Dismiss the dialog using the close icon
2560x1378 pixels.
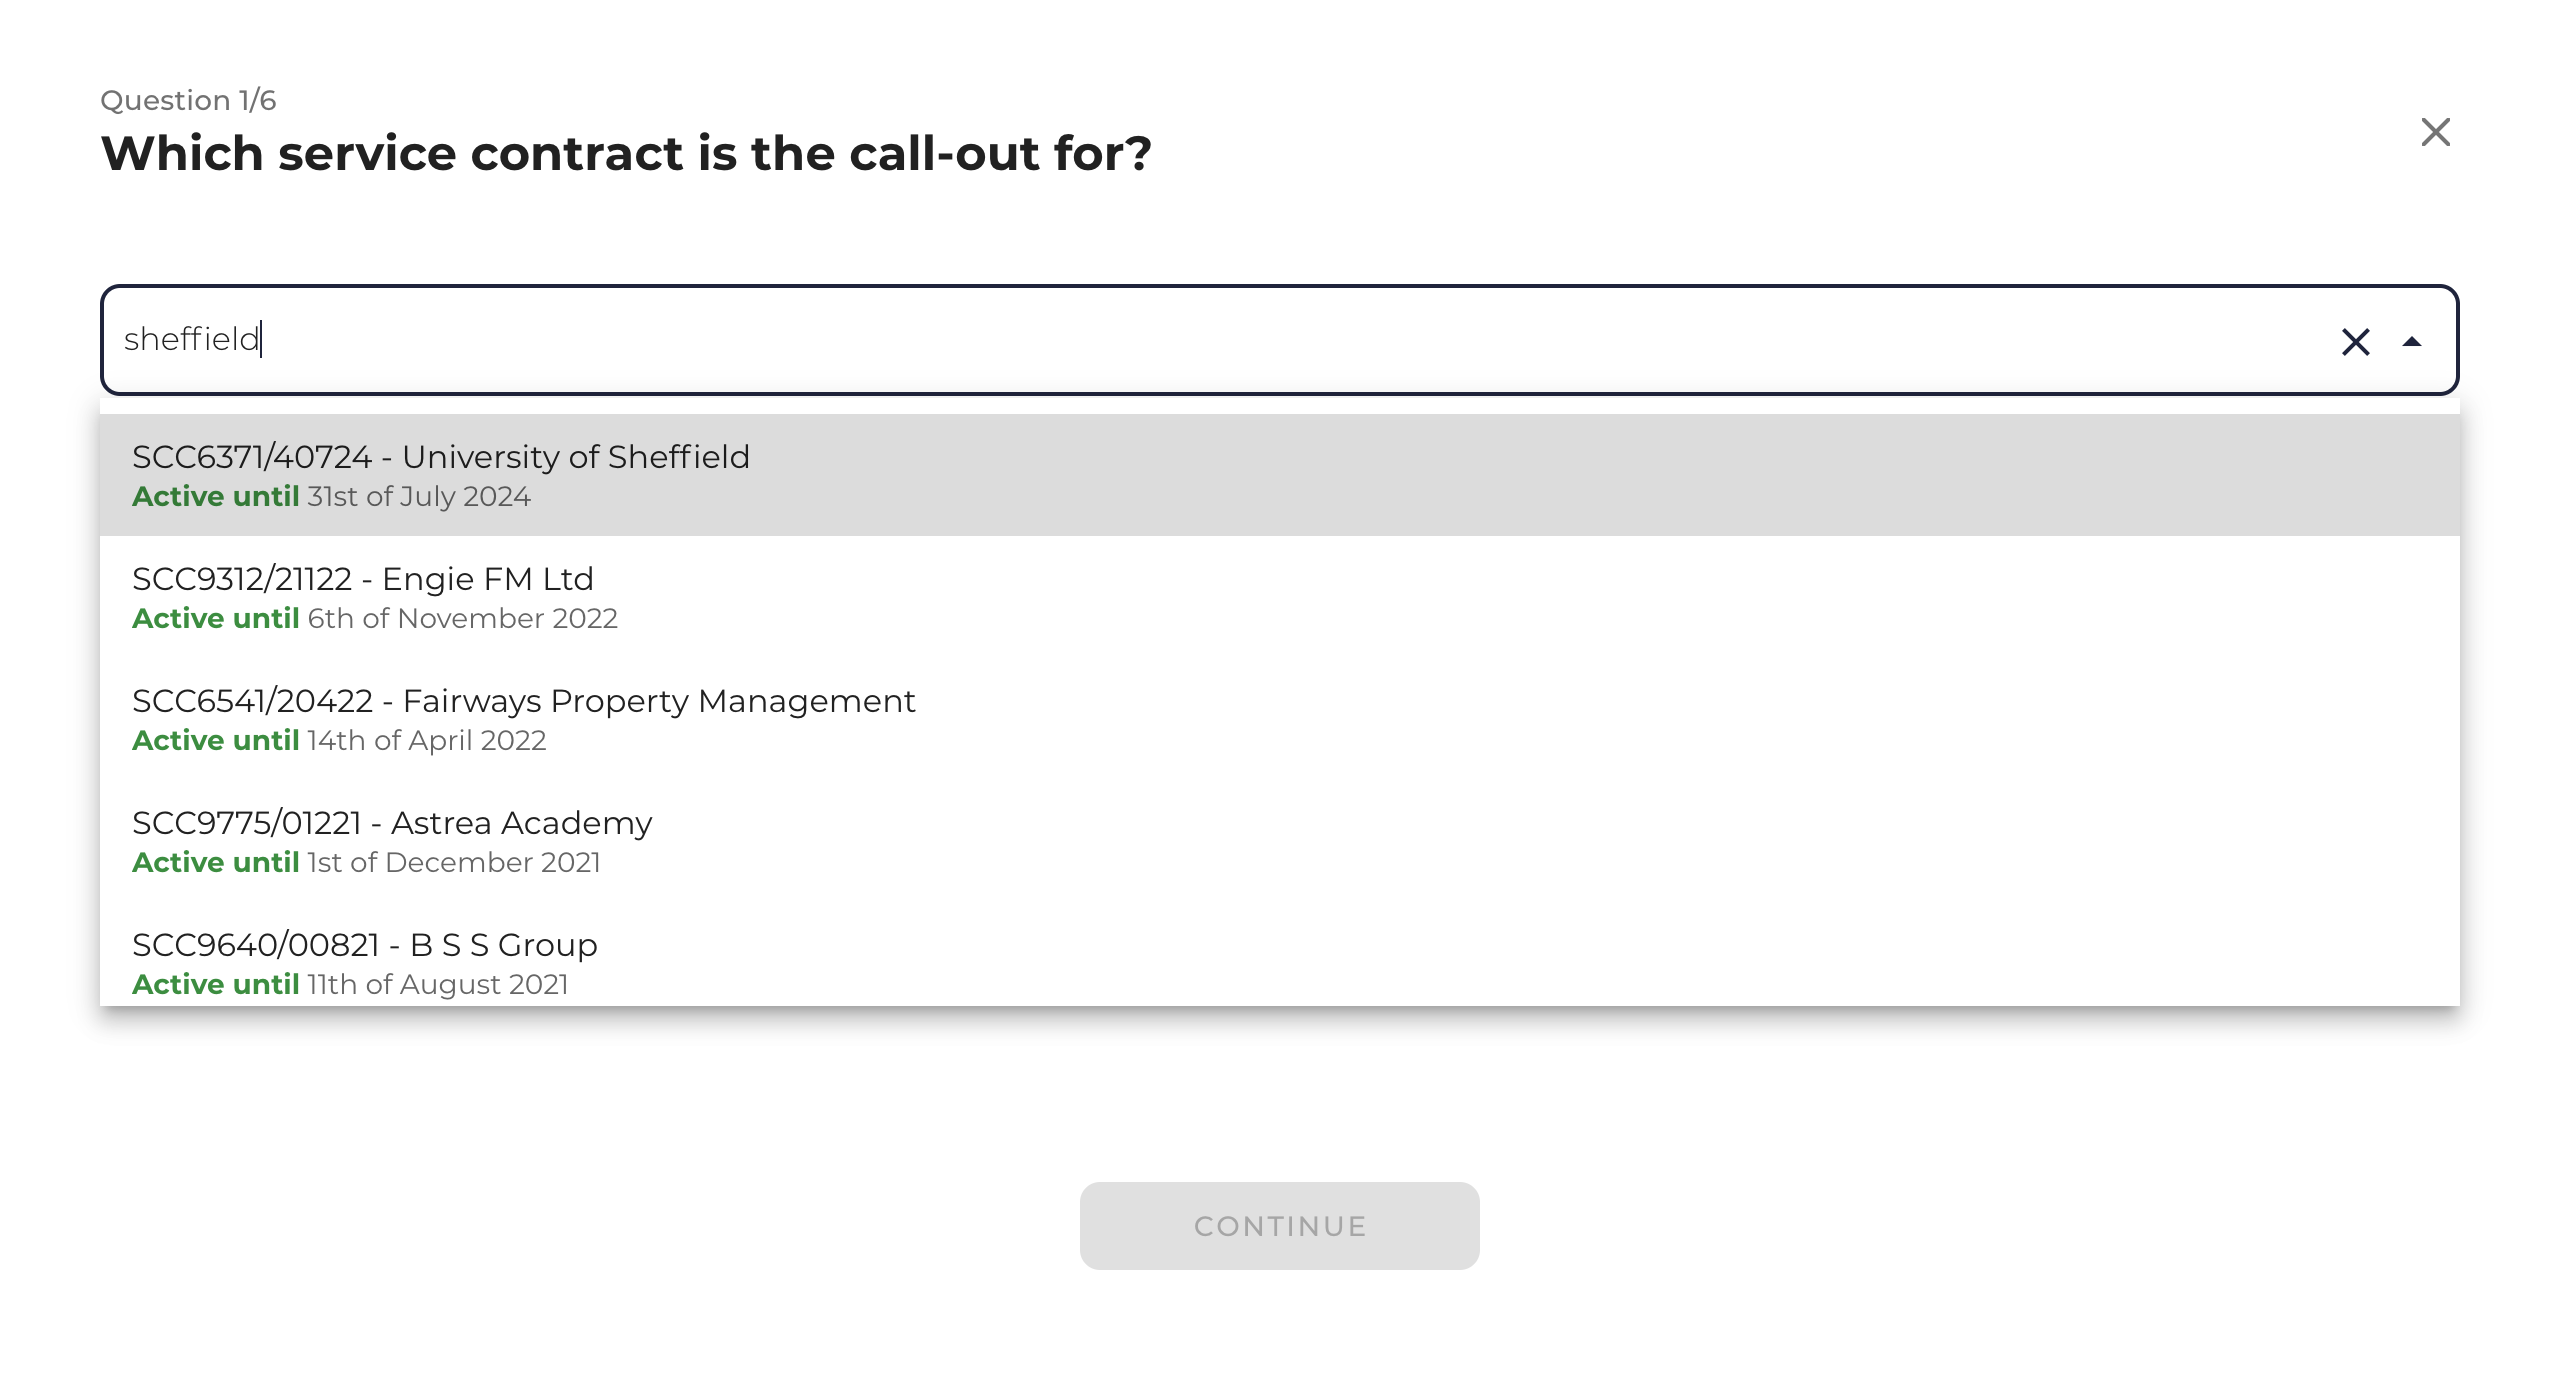click(2434, 133)
